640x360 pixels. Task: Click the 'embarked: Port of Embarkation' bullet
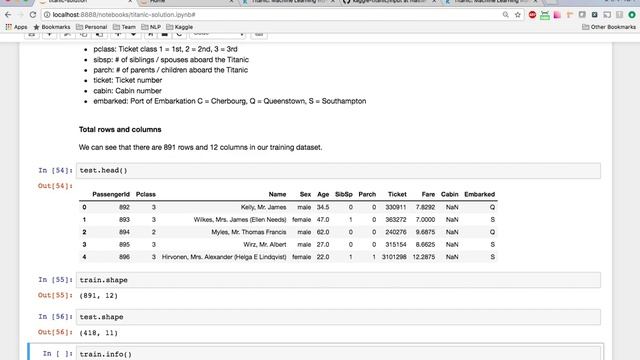click(x=230, y=101)
